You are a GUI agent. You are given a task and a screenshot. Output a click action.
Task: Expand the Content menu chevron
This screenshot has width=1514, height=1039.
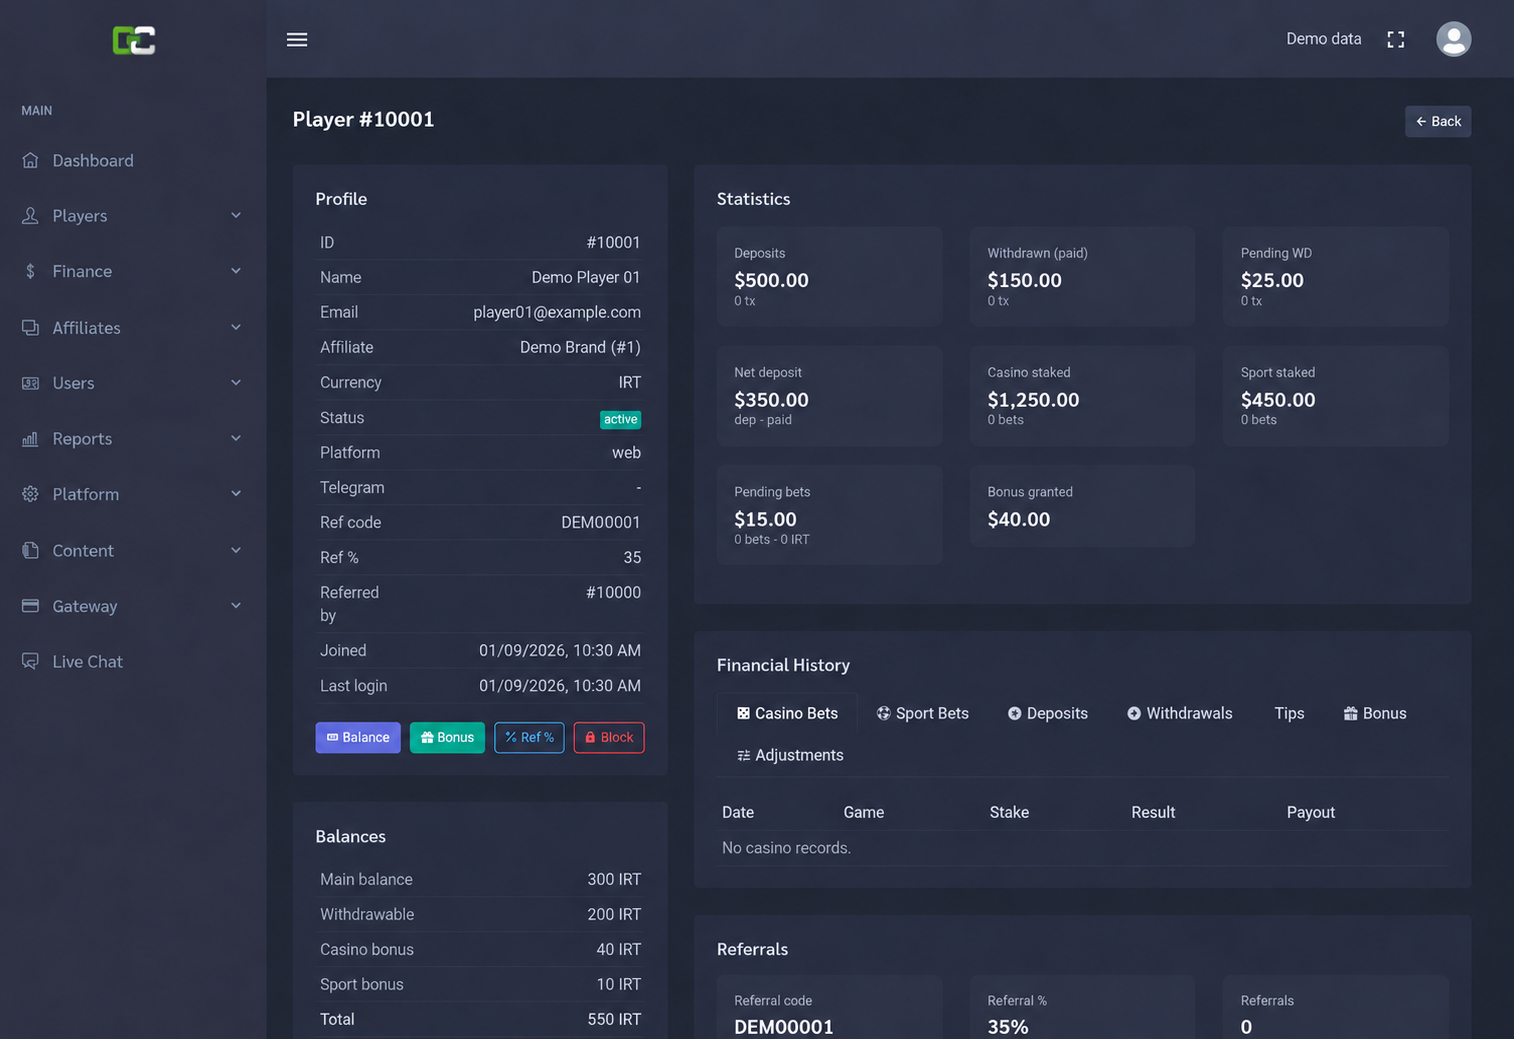(236, 550)
